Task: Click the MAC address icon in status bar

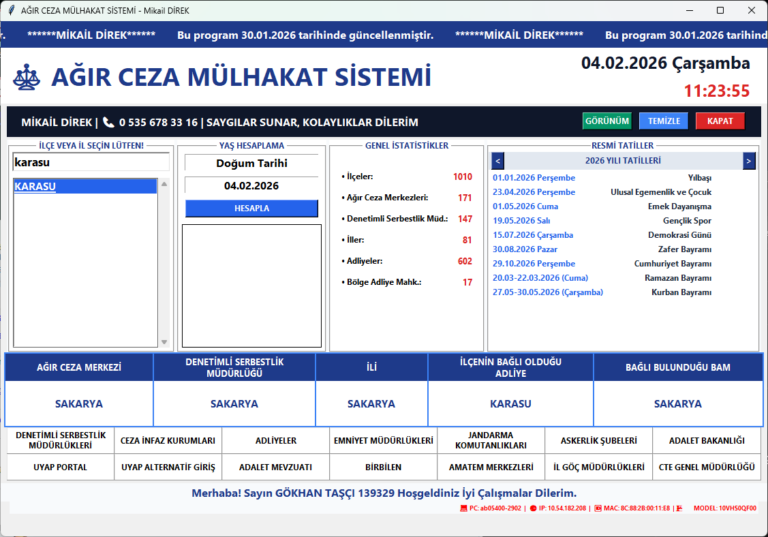Action: point(598,509)
